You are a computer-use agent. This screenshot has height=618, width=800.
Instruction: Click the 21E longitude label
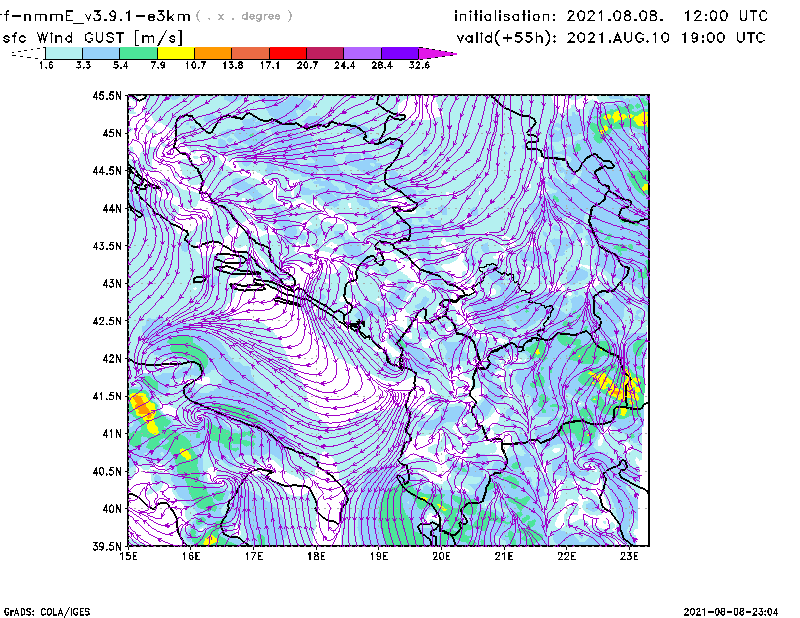coord(504,556)
